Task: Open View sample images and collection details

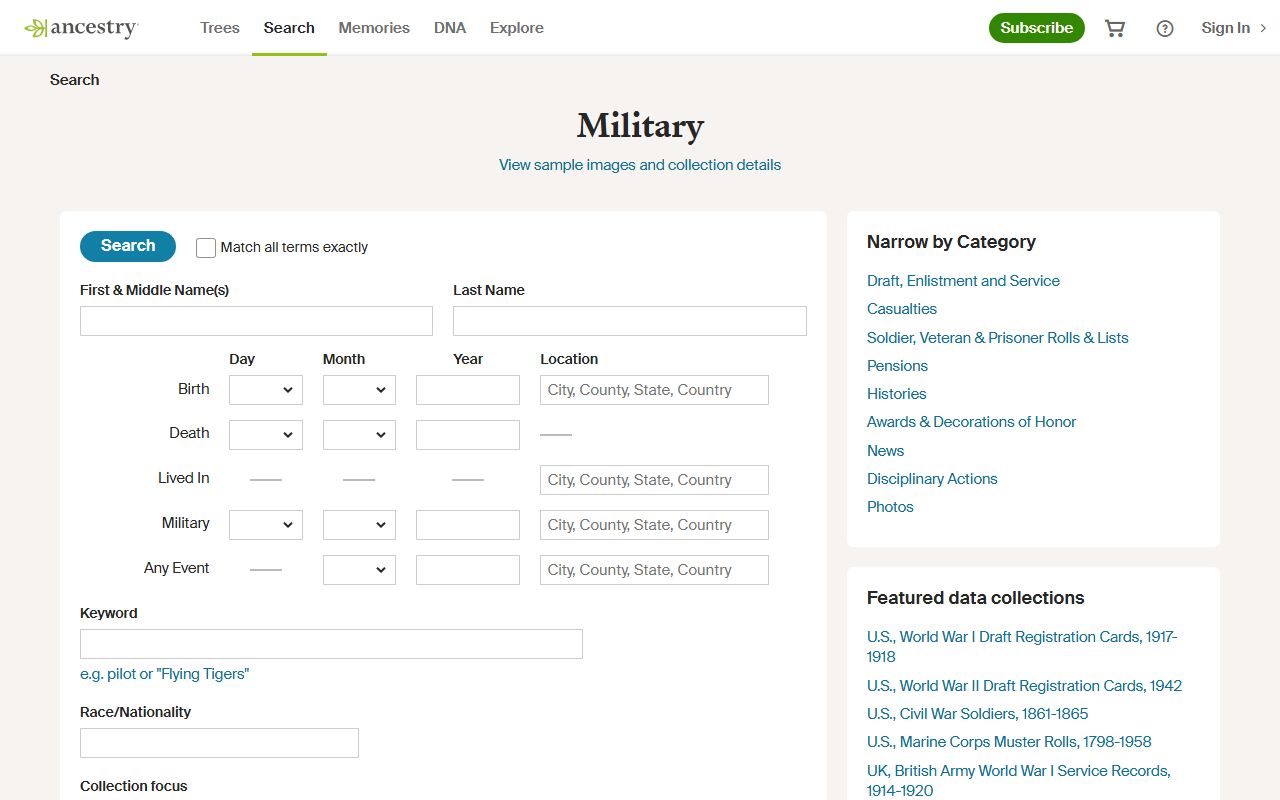Action: coord(640,165)
